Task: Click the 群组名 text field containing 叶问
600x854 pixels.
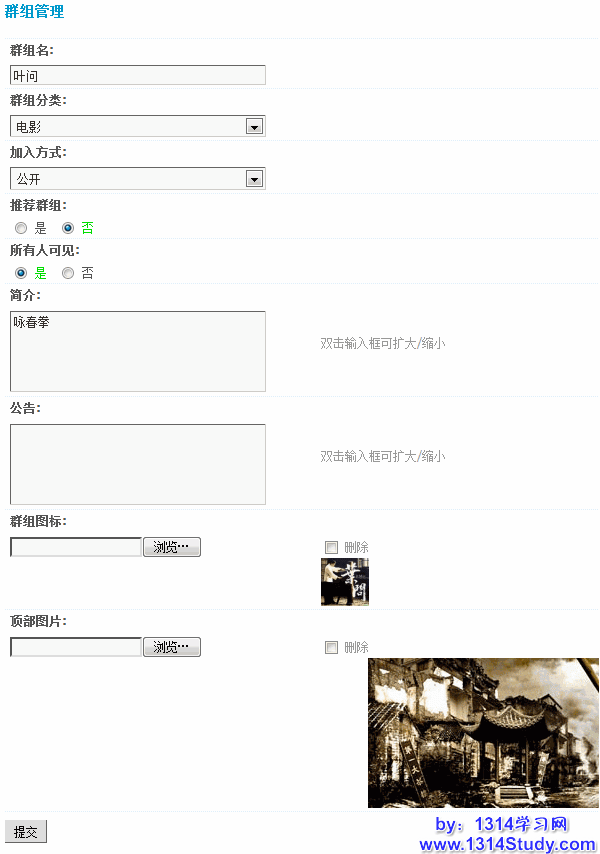Action: [138, 75]
